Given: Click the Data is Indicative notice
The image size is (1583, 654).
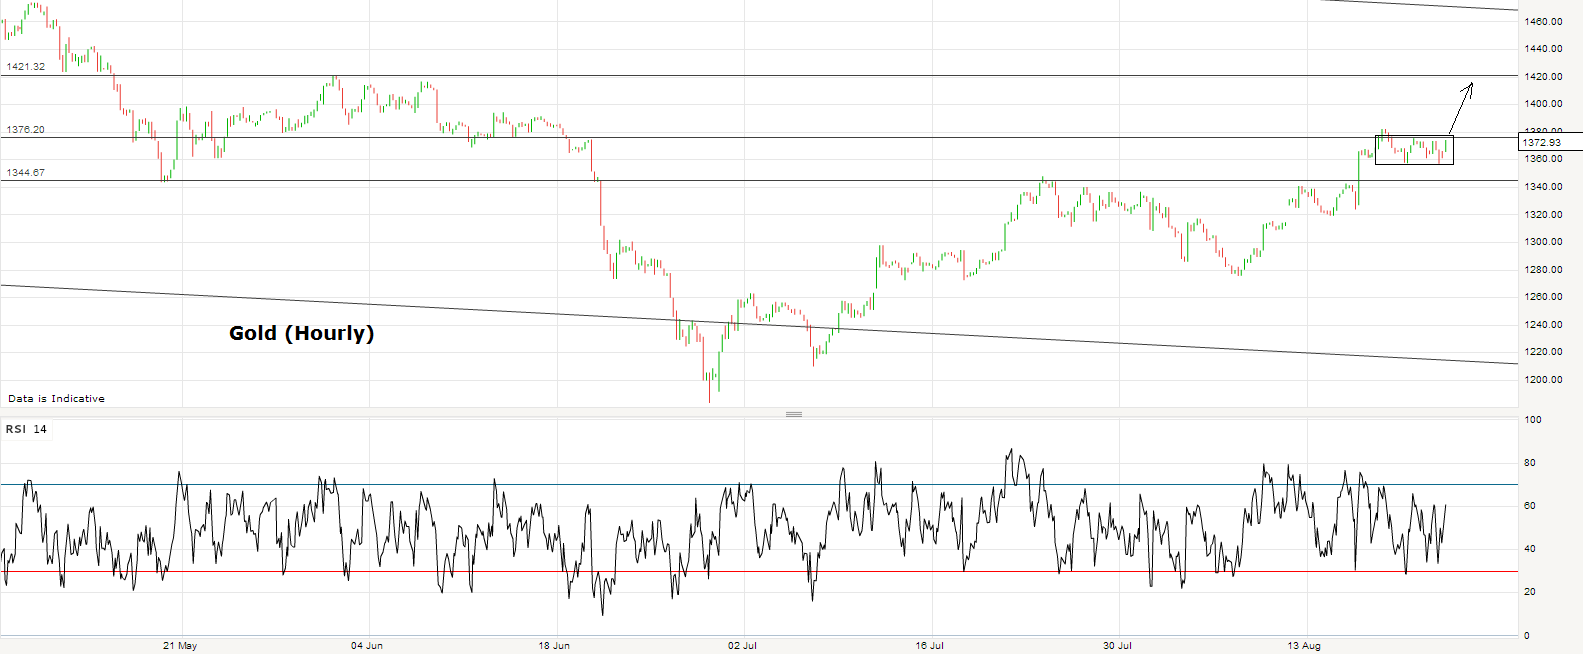Looking at the screenshot, I should coord(57,399).
